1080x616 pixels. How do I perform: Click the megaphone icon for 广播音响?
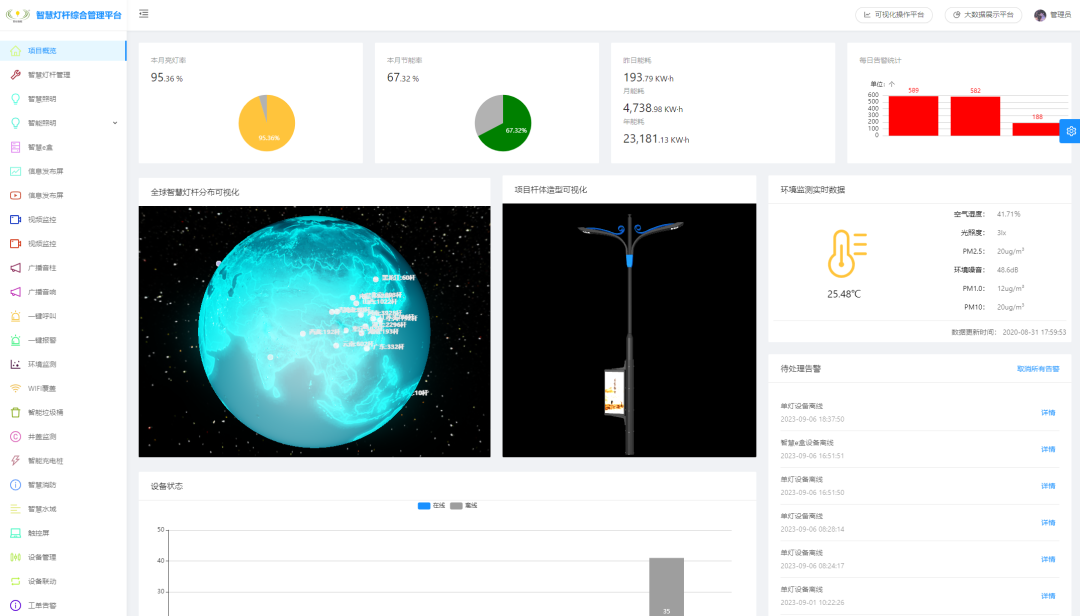15,291
